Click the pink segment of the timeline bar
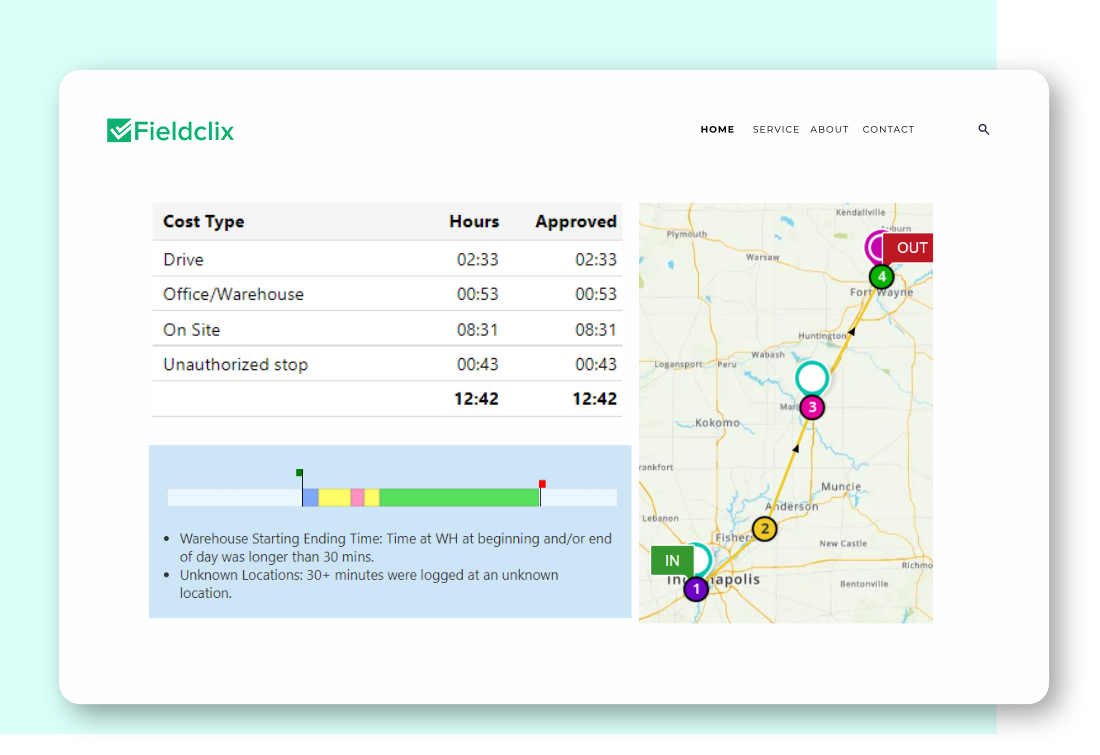The height and width of the screenshot is (755, 1100). click(x=357, y=497)
